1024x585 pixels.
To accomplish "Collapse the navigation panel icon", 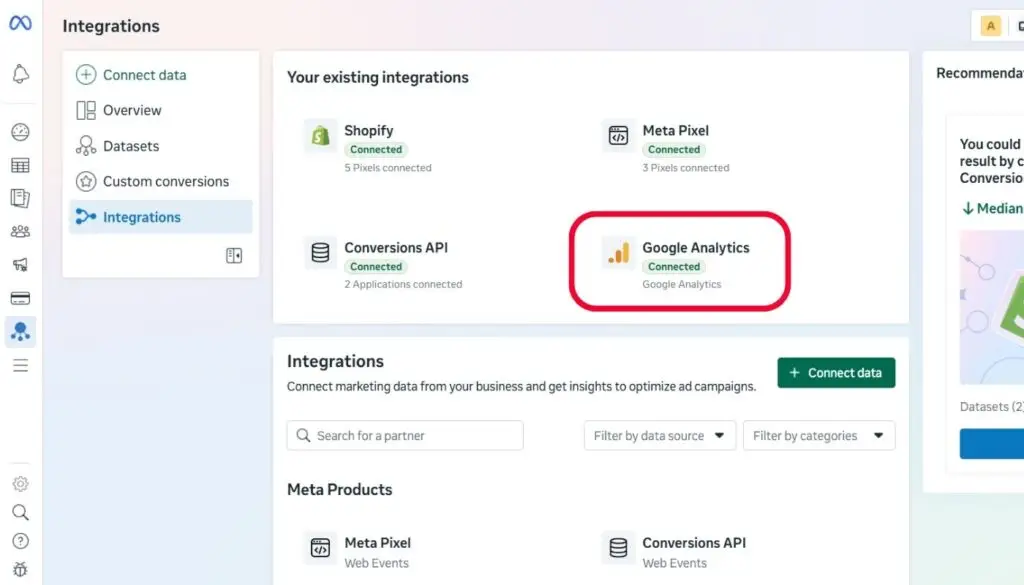I will 234,255.
